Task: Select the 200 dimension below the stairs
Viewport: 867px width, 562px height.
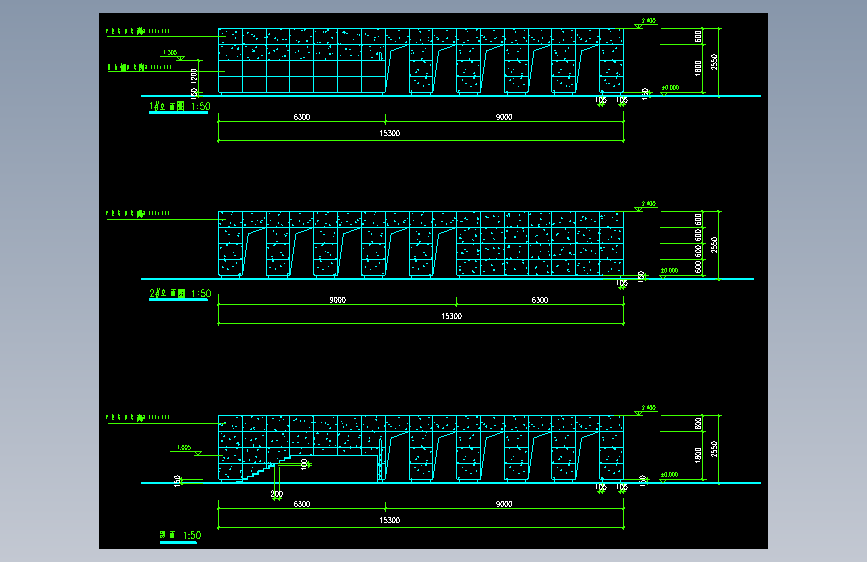Action: (277, 494)
